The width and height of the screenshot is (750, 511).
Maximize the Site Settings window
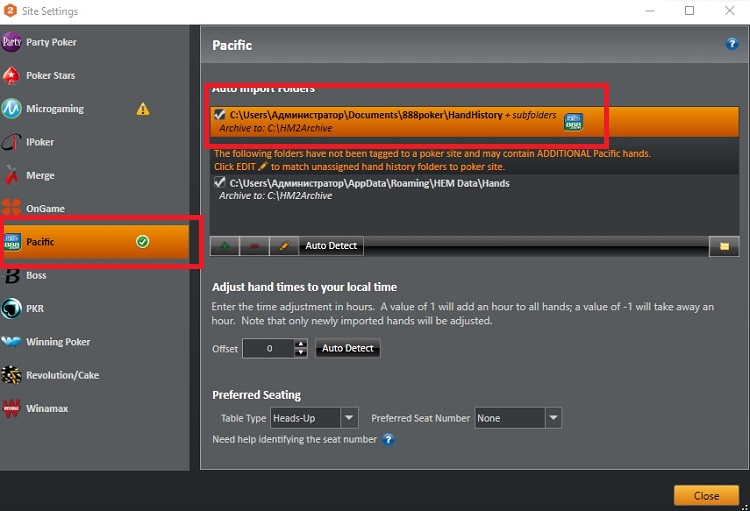[689, 11]
